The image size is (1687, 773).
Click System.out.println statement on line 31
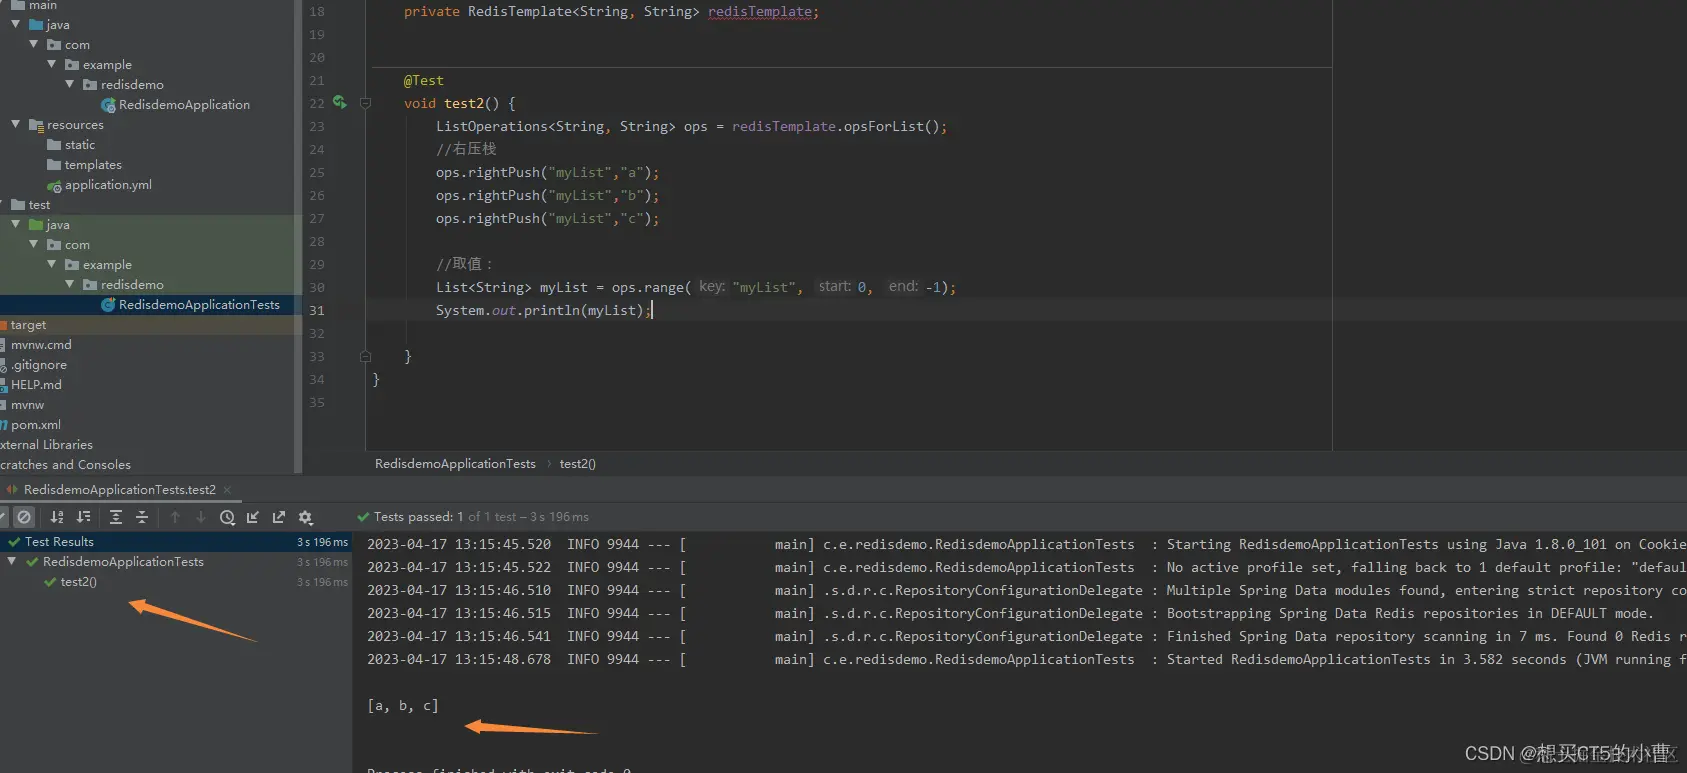(543, 311)
